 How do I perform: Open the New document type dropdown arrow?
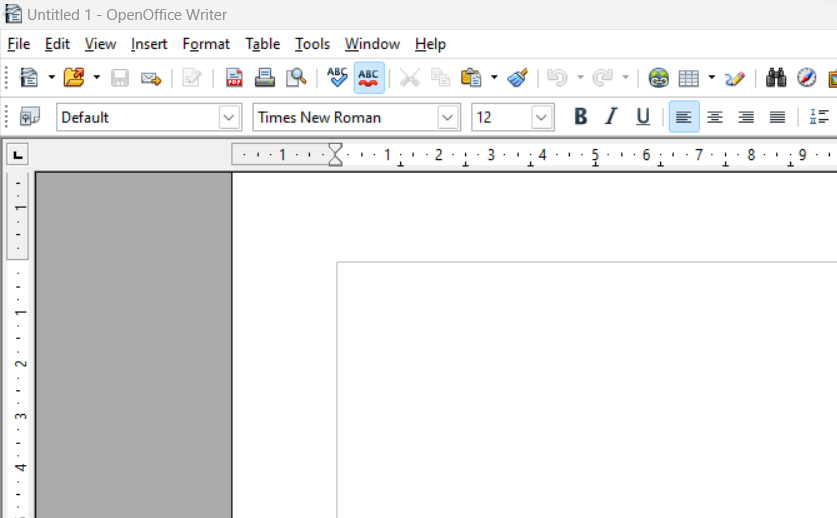pos(51,78)
